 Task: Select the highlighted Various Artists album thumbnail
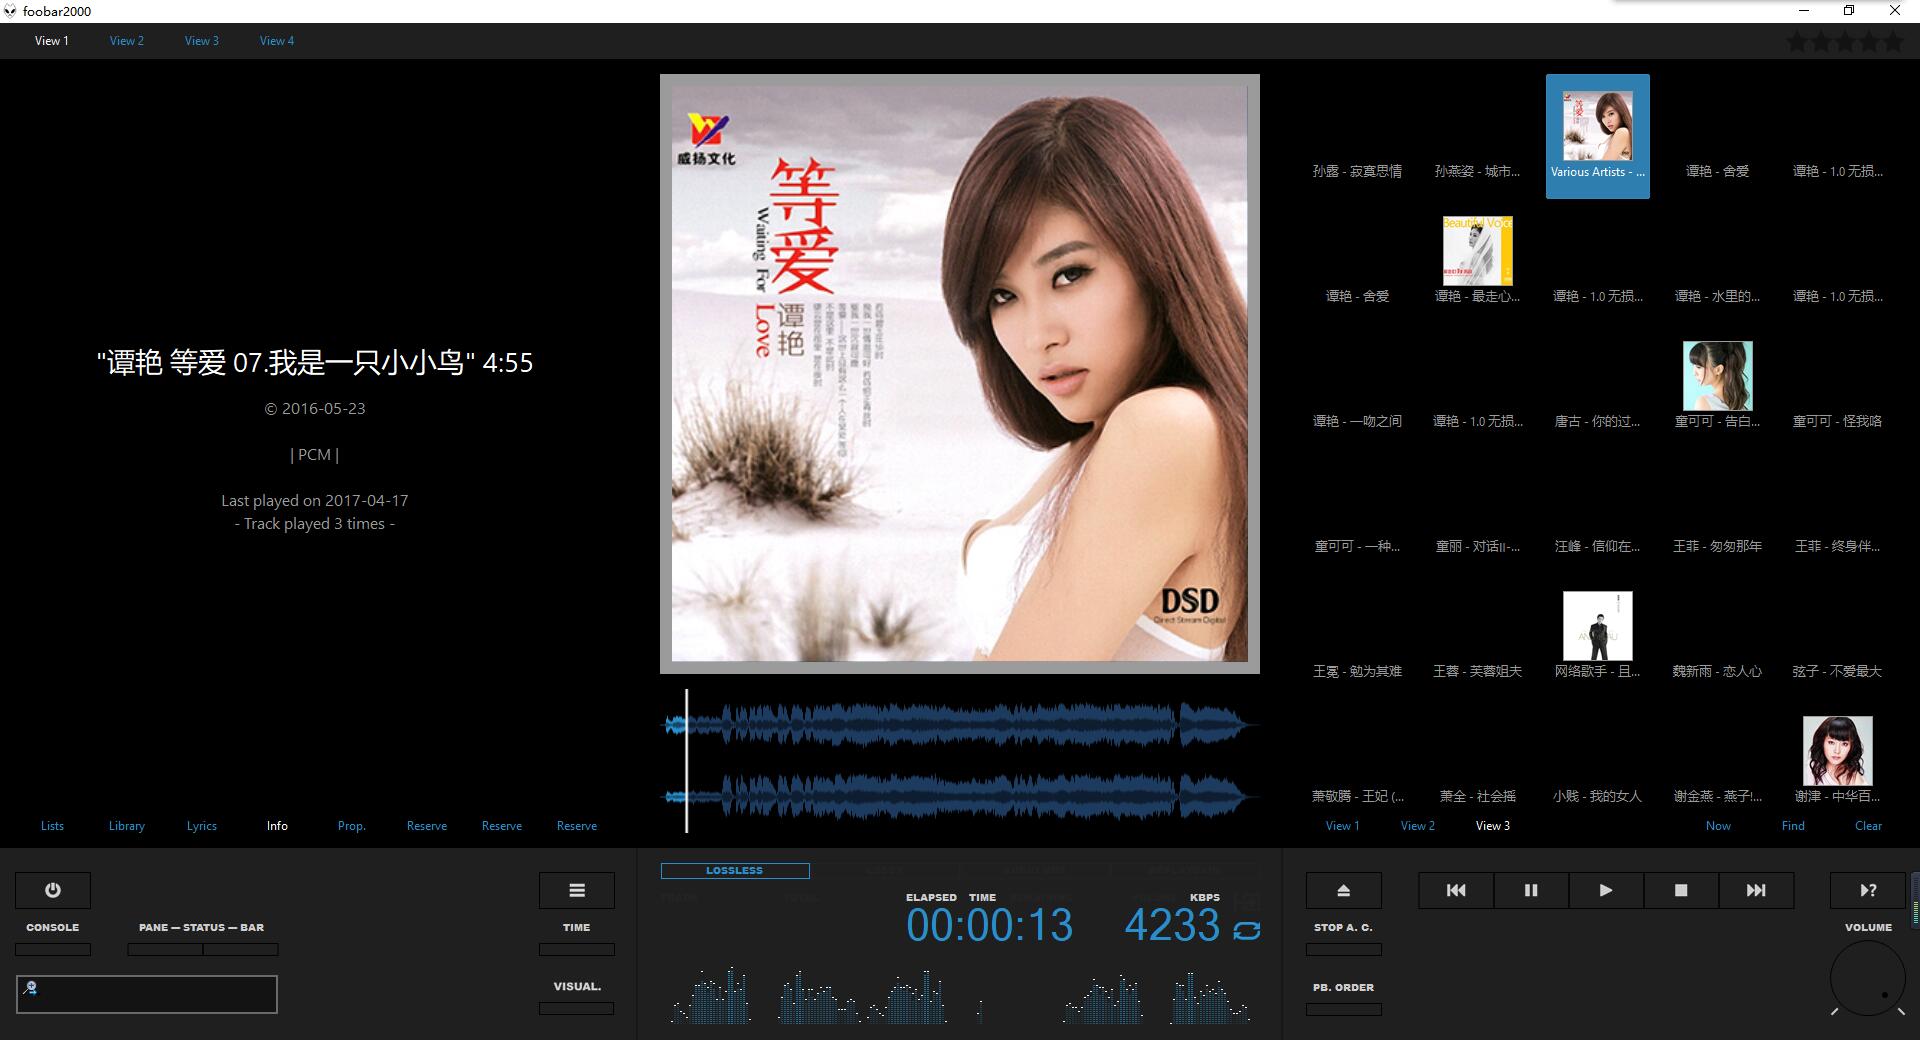tap(1598, 136)
